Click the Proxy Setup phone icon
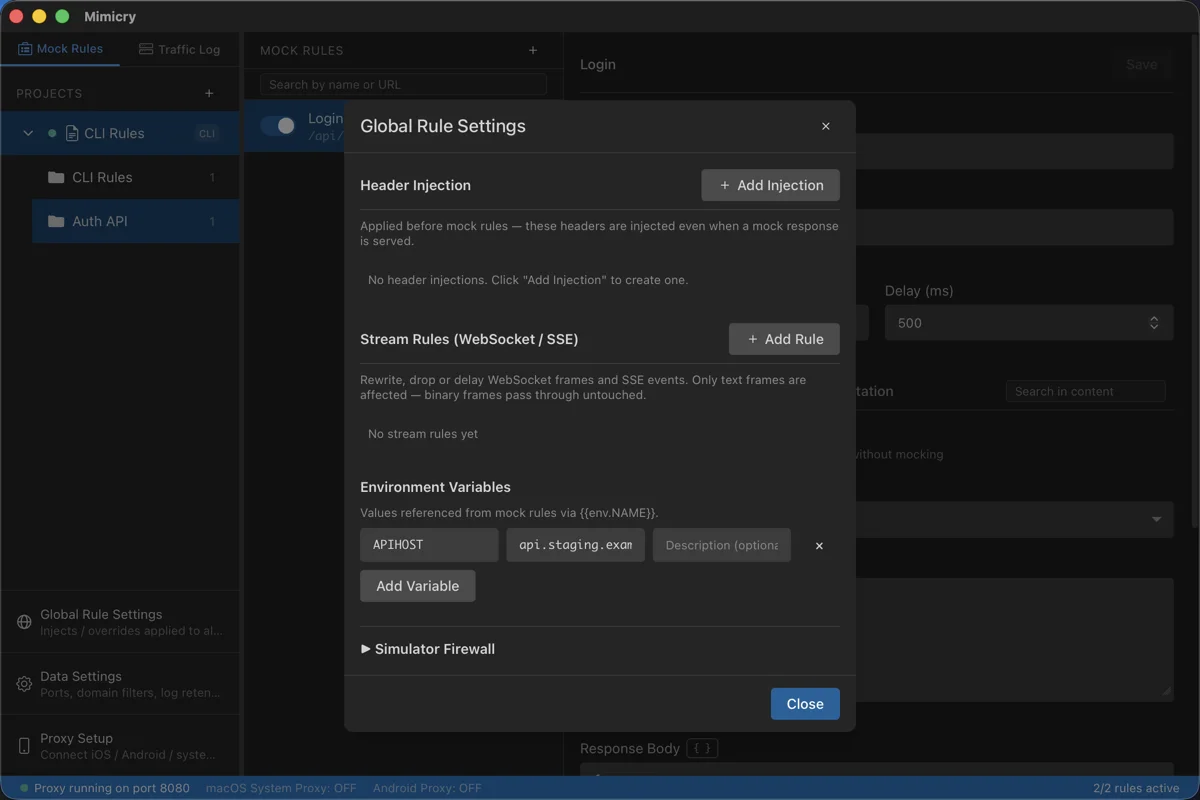 (x=24, y=746)
